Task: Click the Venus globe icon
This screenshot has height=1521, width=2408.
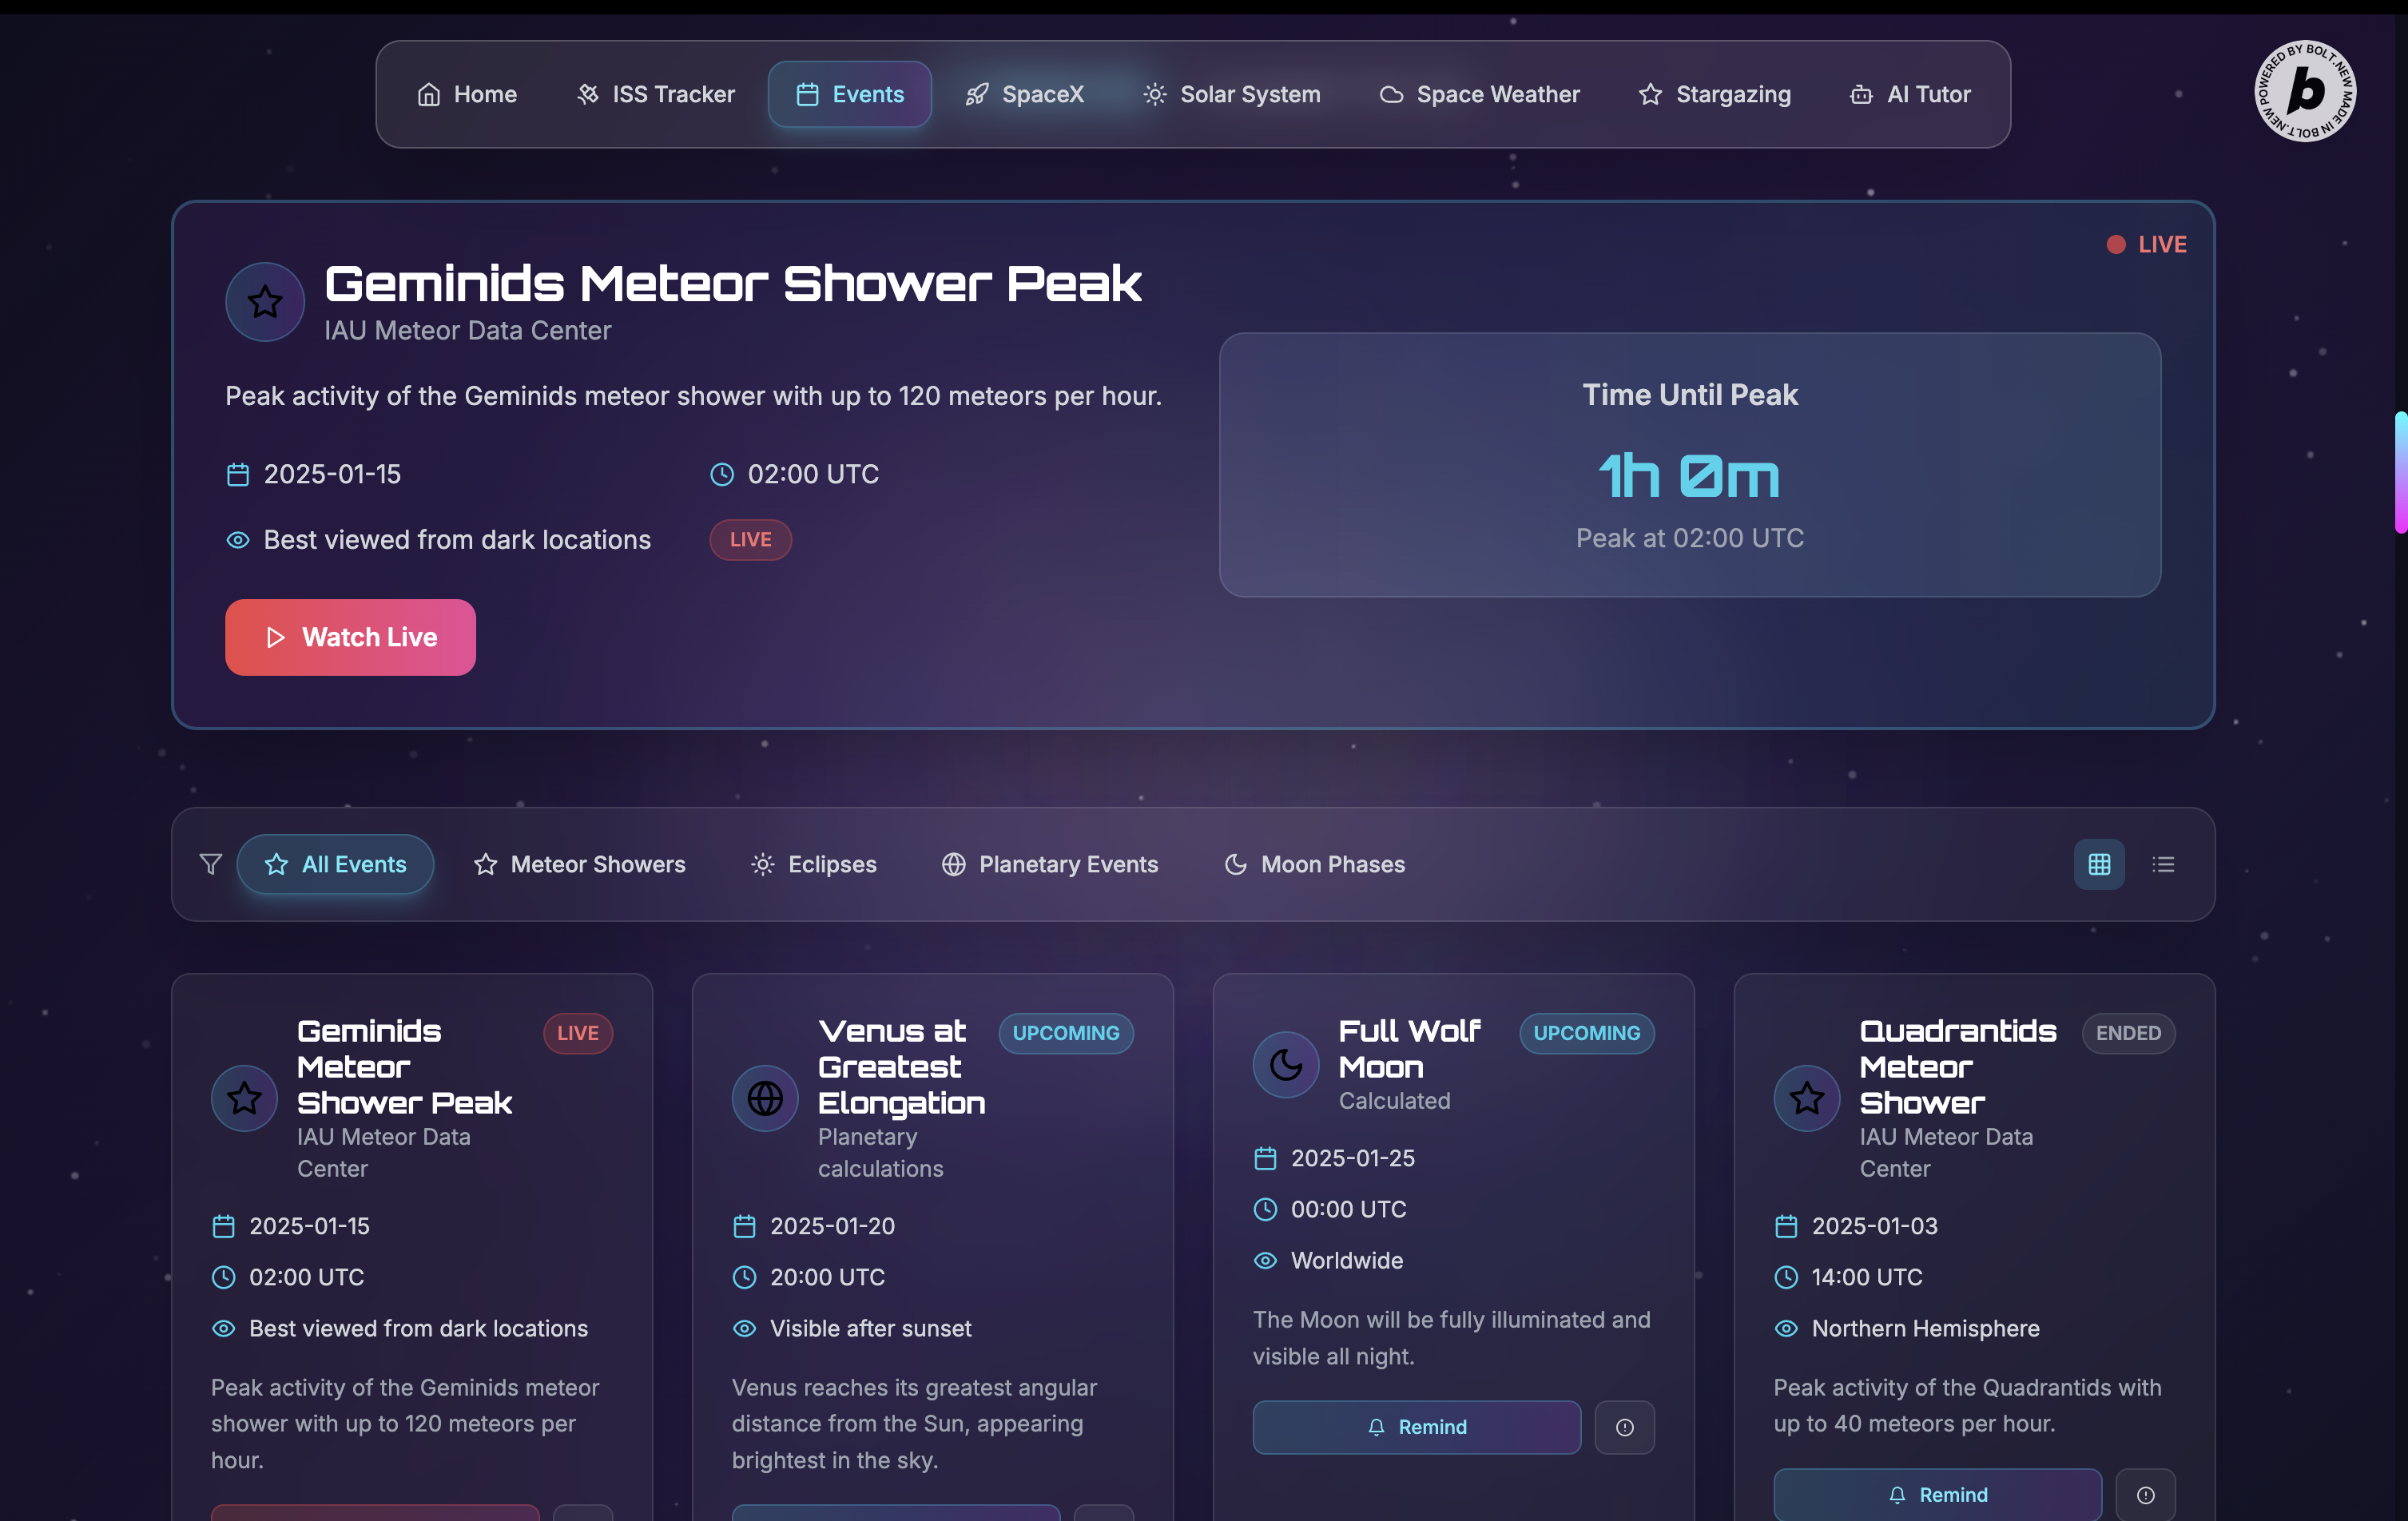Action: [765, 1098]
